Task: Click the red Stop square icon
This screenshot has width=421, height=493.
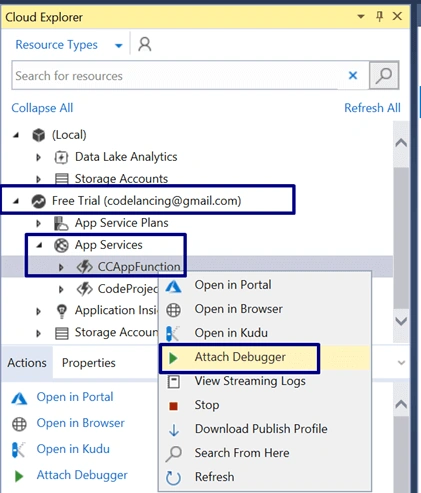Action: tap(173, 406)
